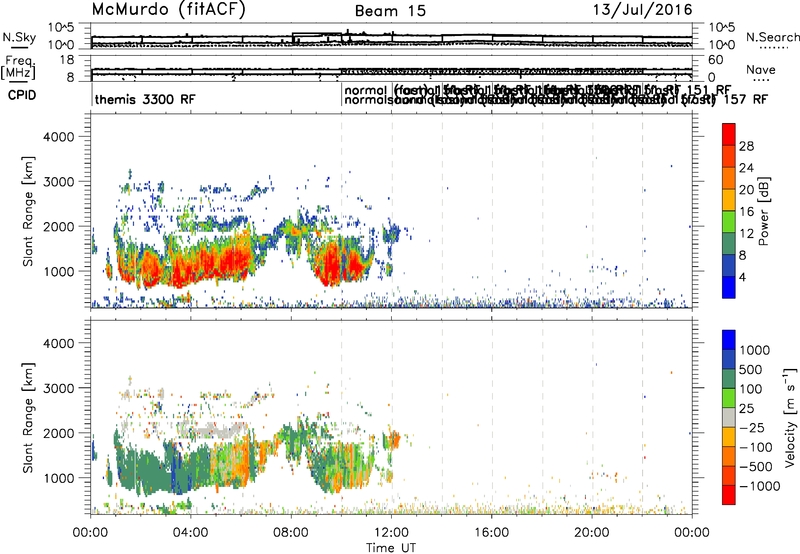Select the 4000 tick of the Velocity panel
800x554 pixels.
58,343
